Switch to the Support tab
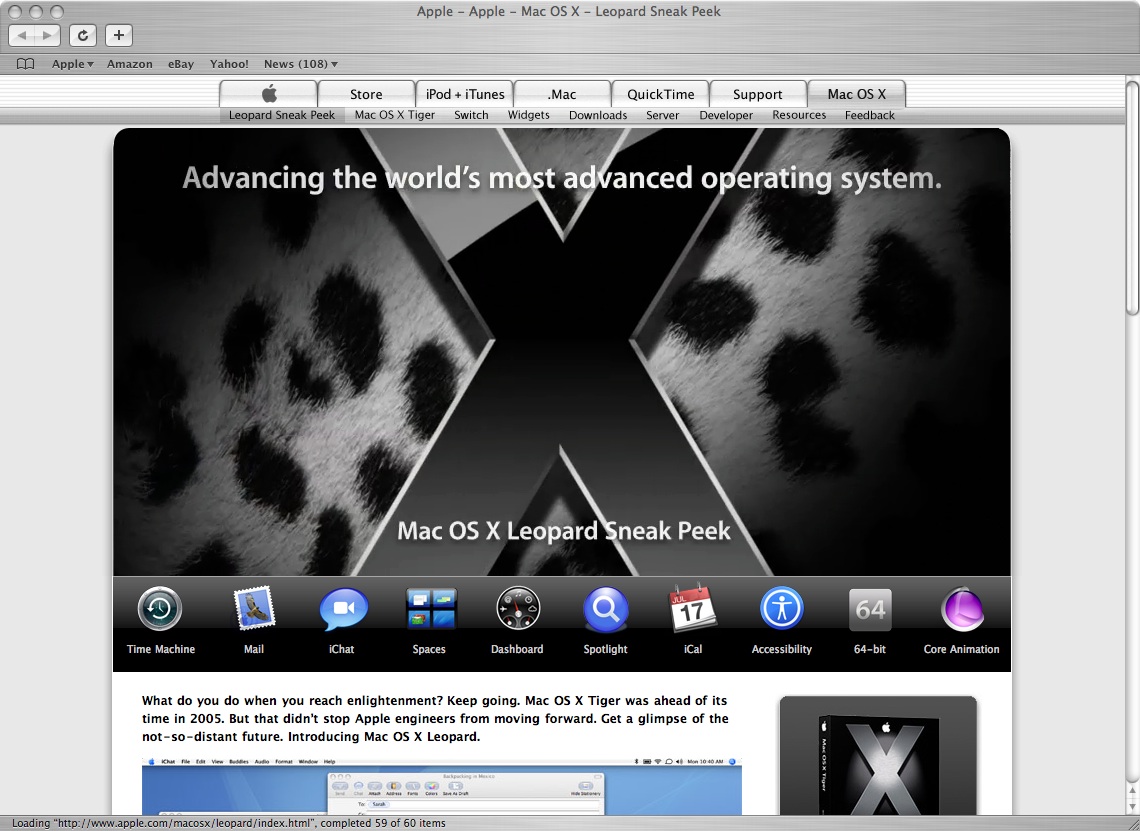The image size is (1140, 831). [x=758, y=94]
